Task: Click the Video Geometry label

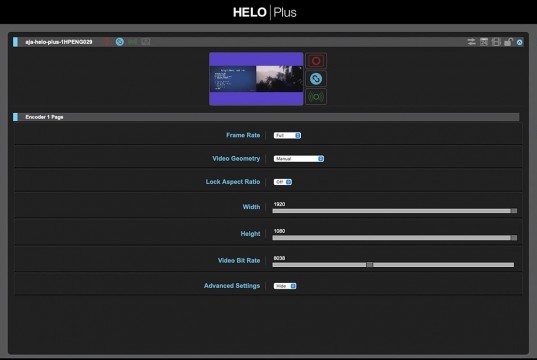Action: pos(236,159)
